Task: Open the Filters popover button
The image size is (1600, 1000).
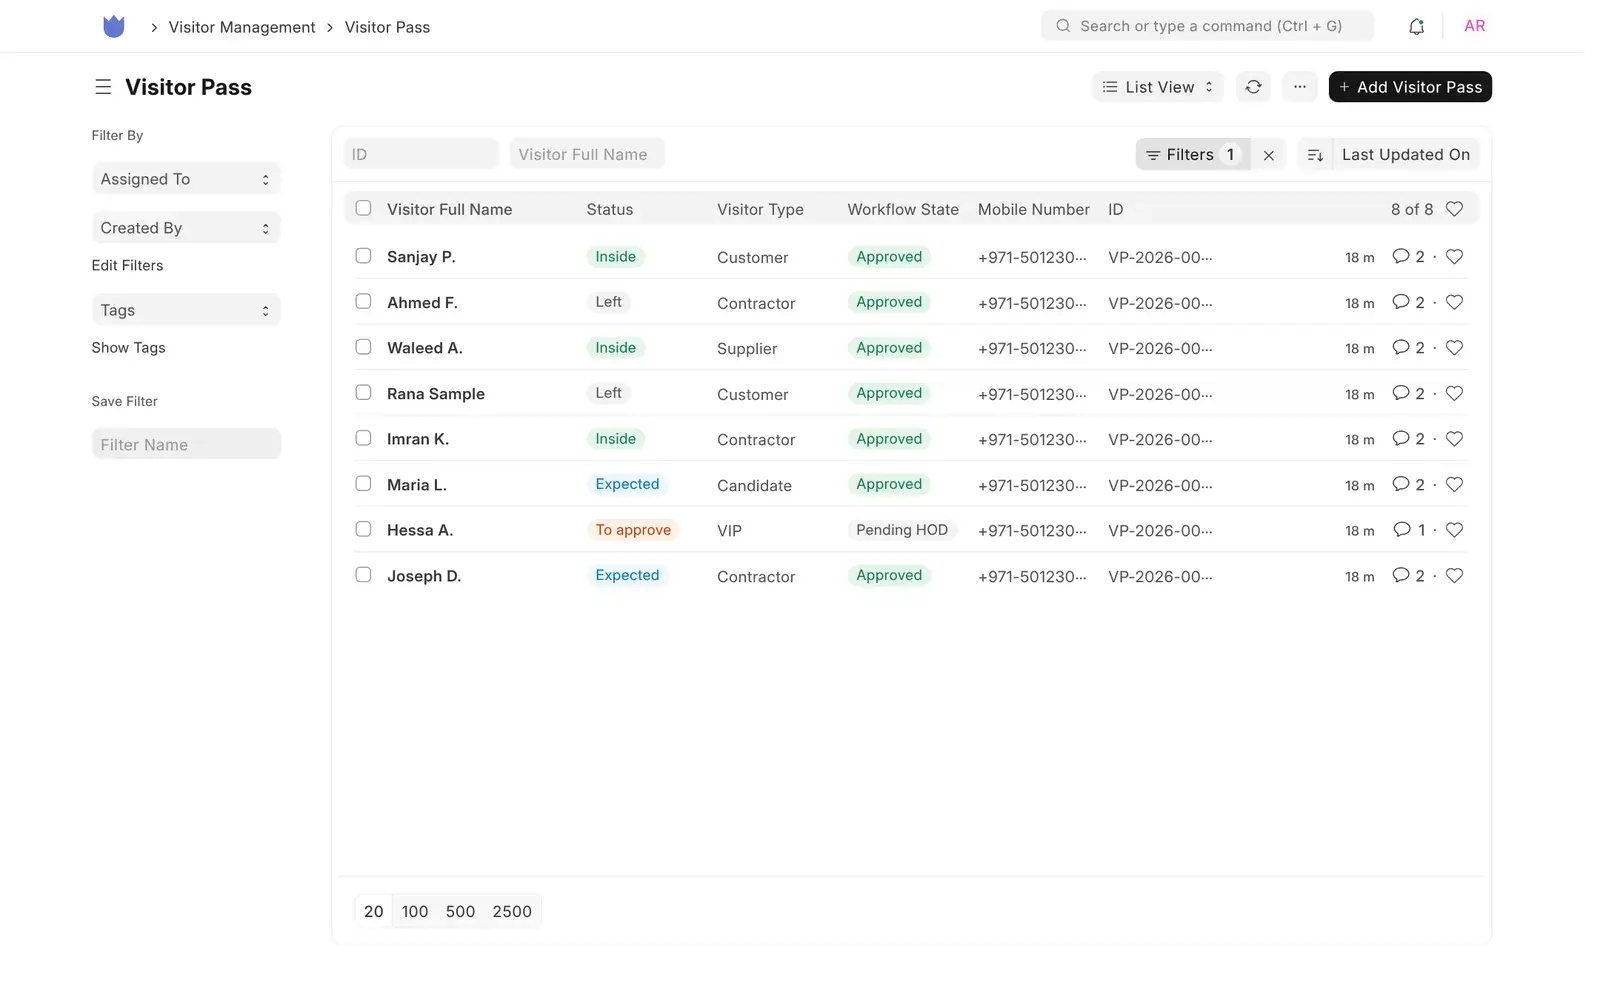Action: click(1192, 155)
